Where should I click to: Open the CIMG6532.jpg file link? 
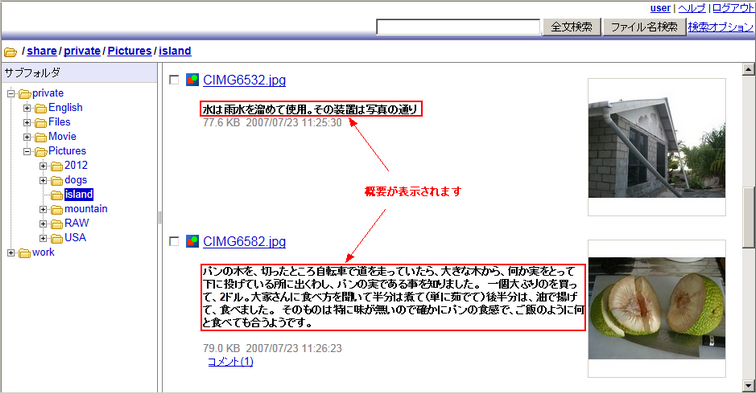coord(244,80)
